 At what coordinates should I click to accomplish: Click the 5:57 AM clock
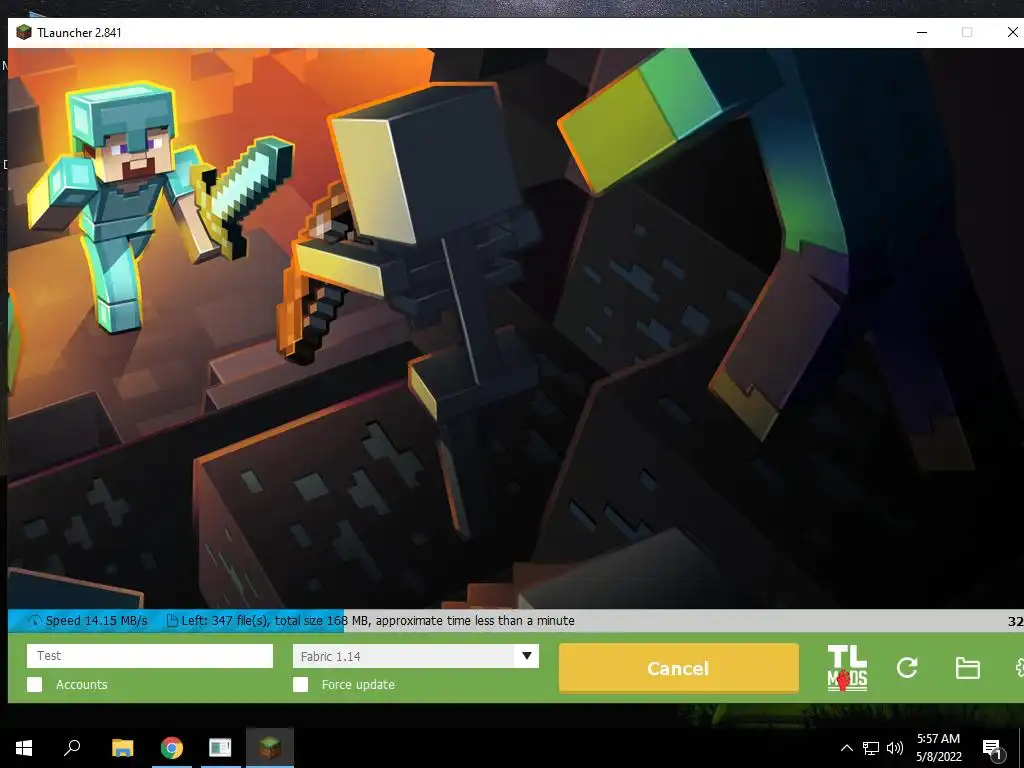point(938,739)
